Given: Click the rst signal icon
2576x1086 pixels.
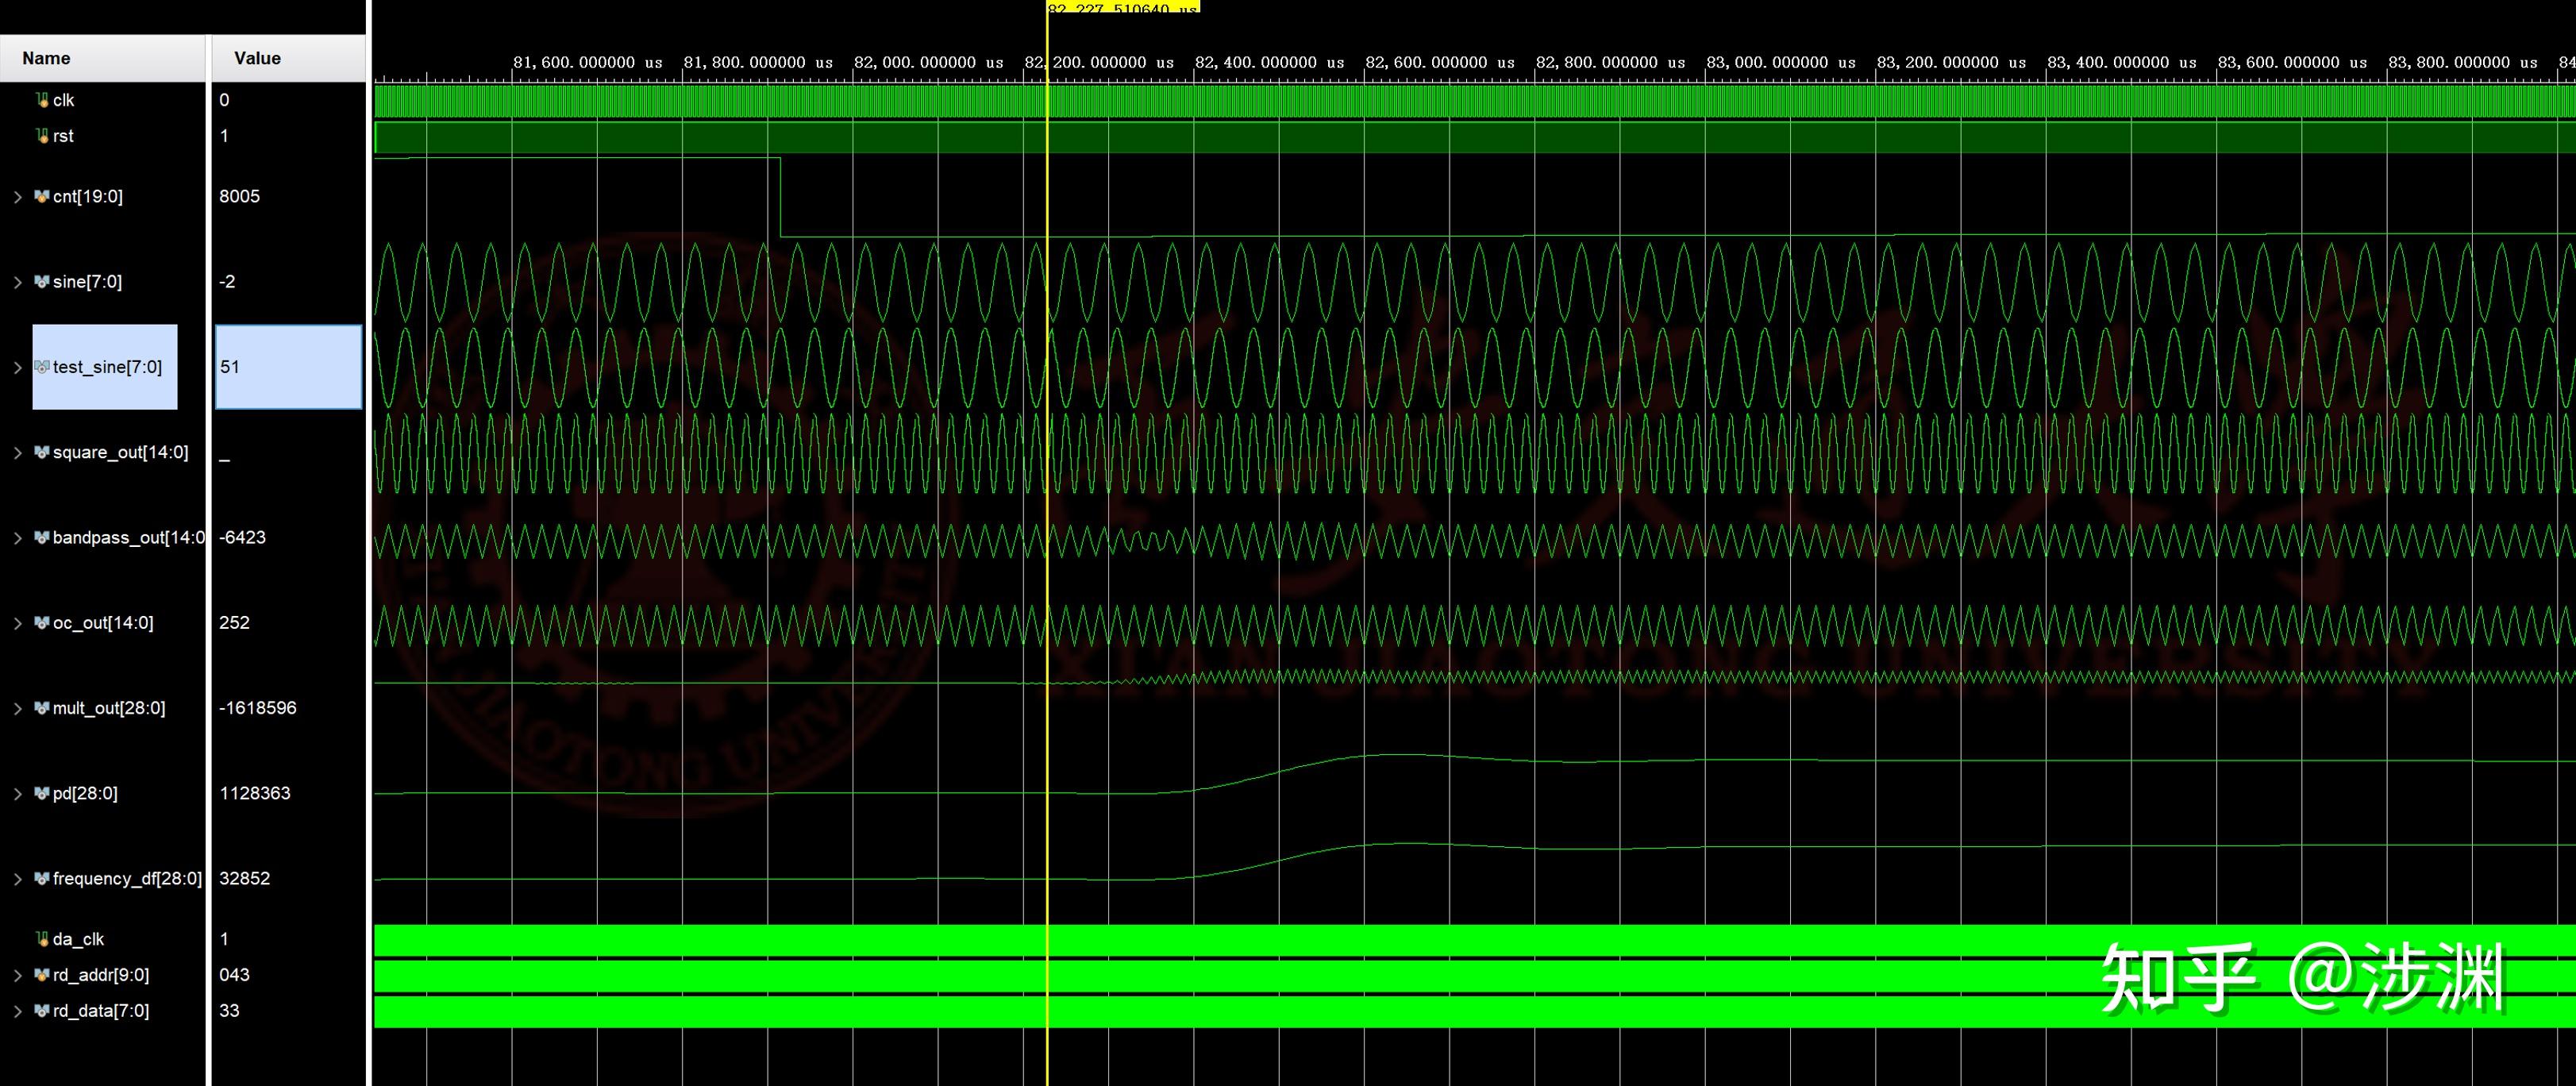Looking at the screenshot, I should 42,135.
